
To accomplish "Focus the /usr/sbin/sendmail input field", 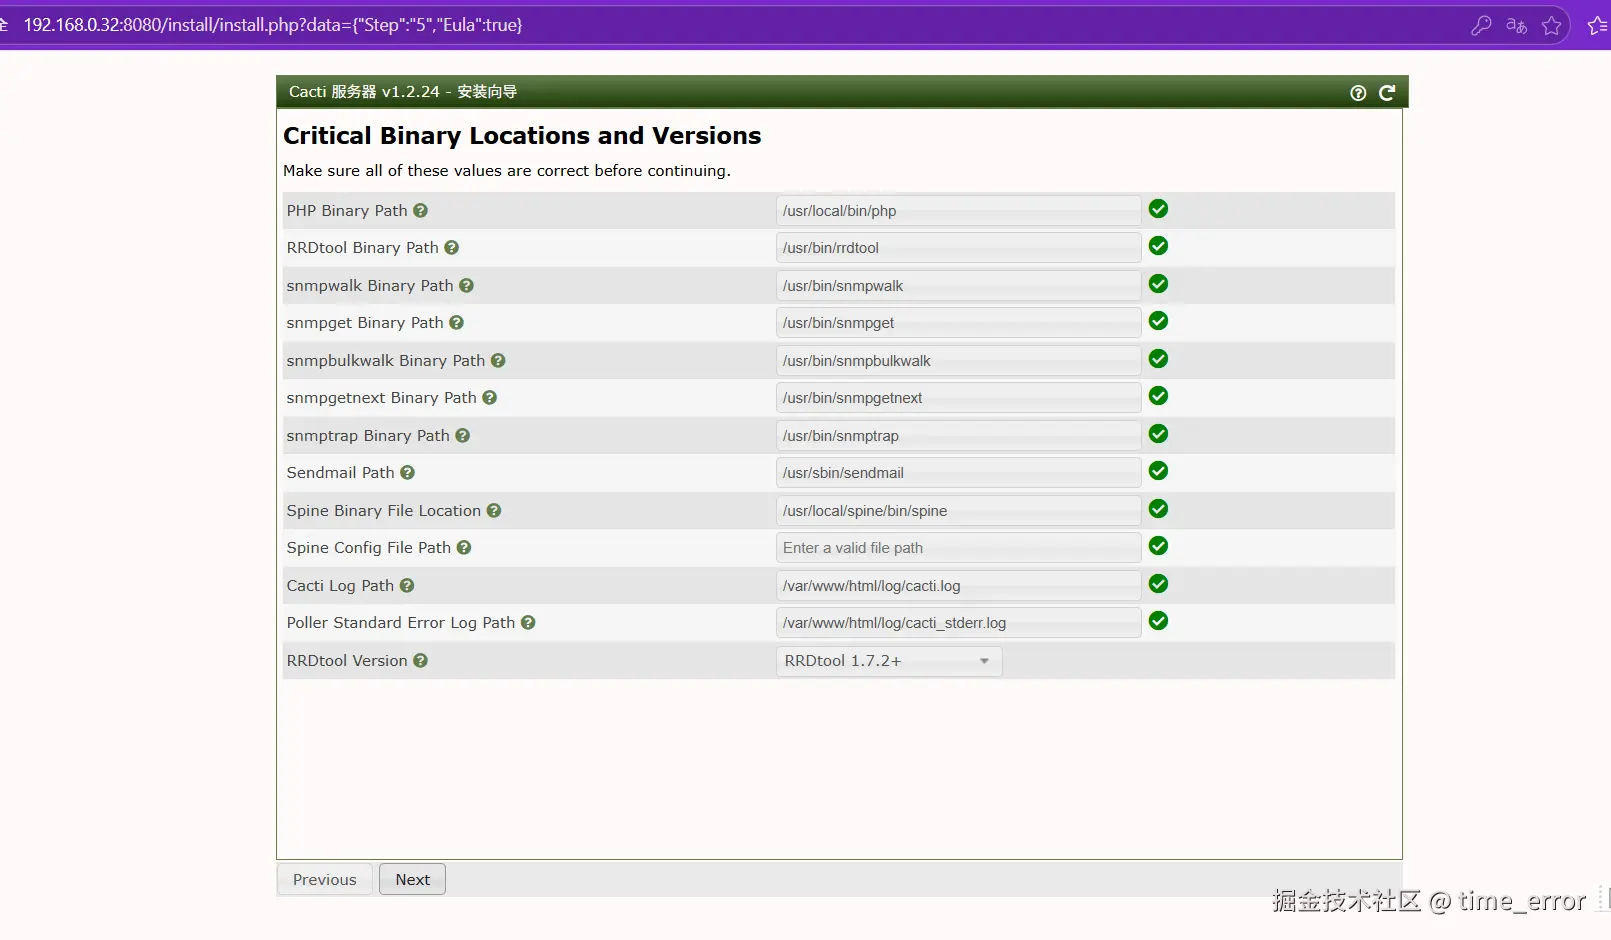I will coord(958,473).
